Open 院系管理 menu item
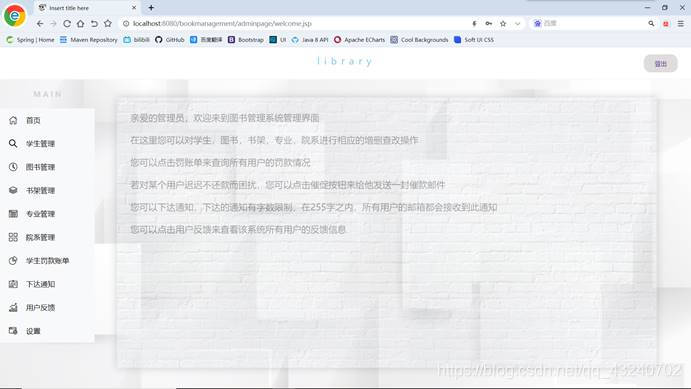The height and width of the screenshot is (389, 691). [47, 237]
